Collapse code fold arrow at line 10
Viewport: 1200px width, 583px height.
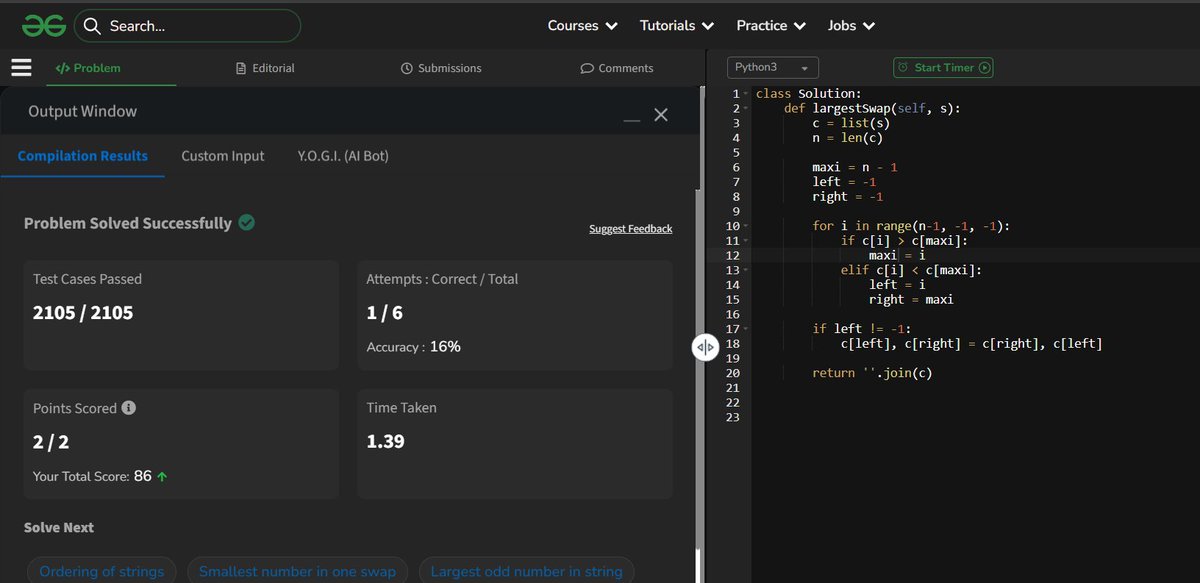tap(745, 226)
